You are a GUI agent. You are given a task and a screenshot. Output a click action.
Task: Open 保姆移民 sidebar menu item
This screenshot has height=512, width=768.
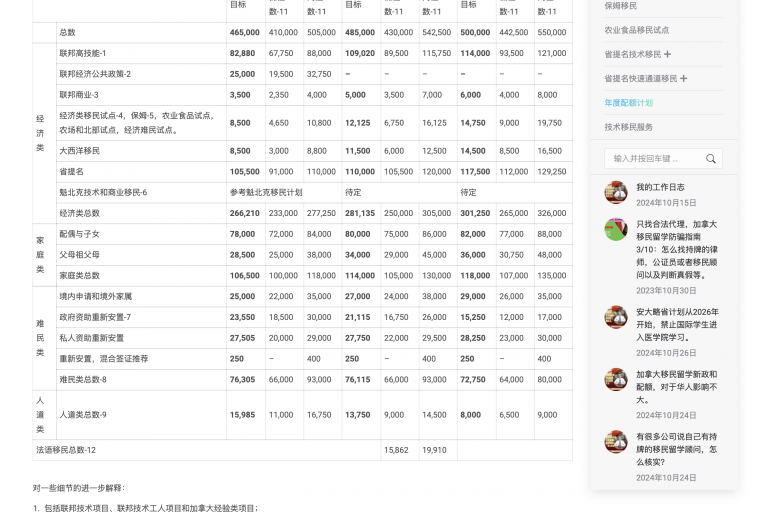620,6
